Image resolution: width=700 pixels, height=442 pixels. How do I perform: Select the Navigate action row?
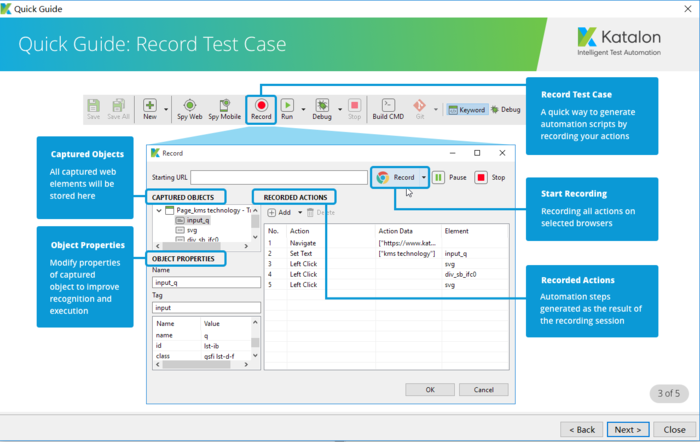pos(387,243)
